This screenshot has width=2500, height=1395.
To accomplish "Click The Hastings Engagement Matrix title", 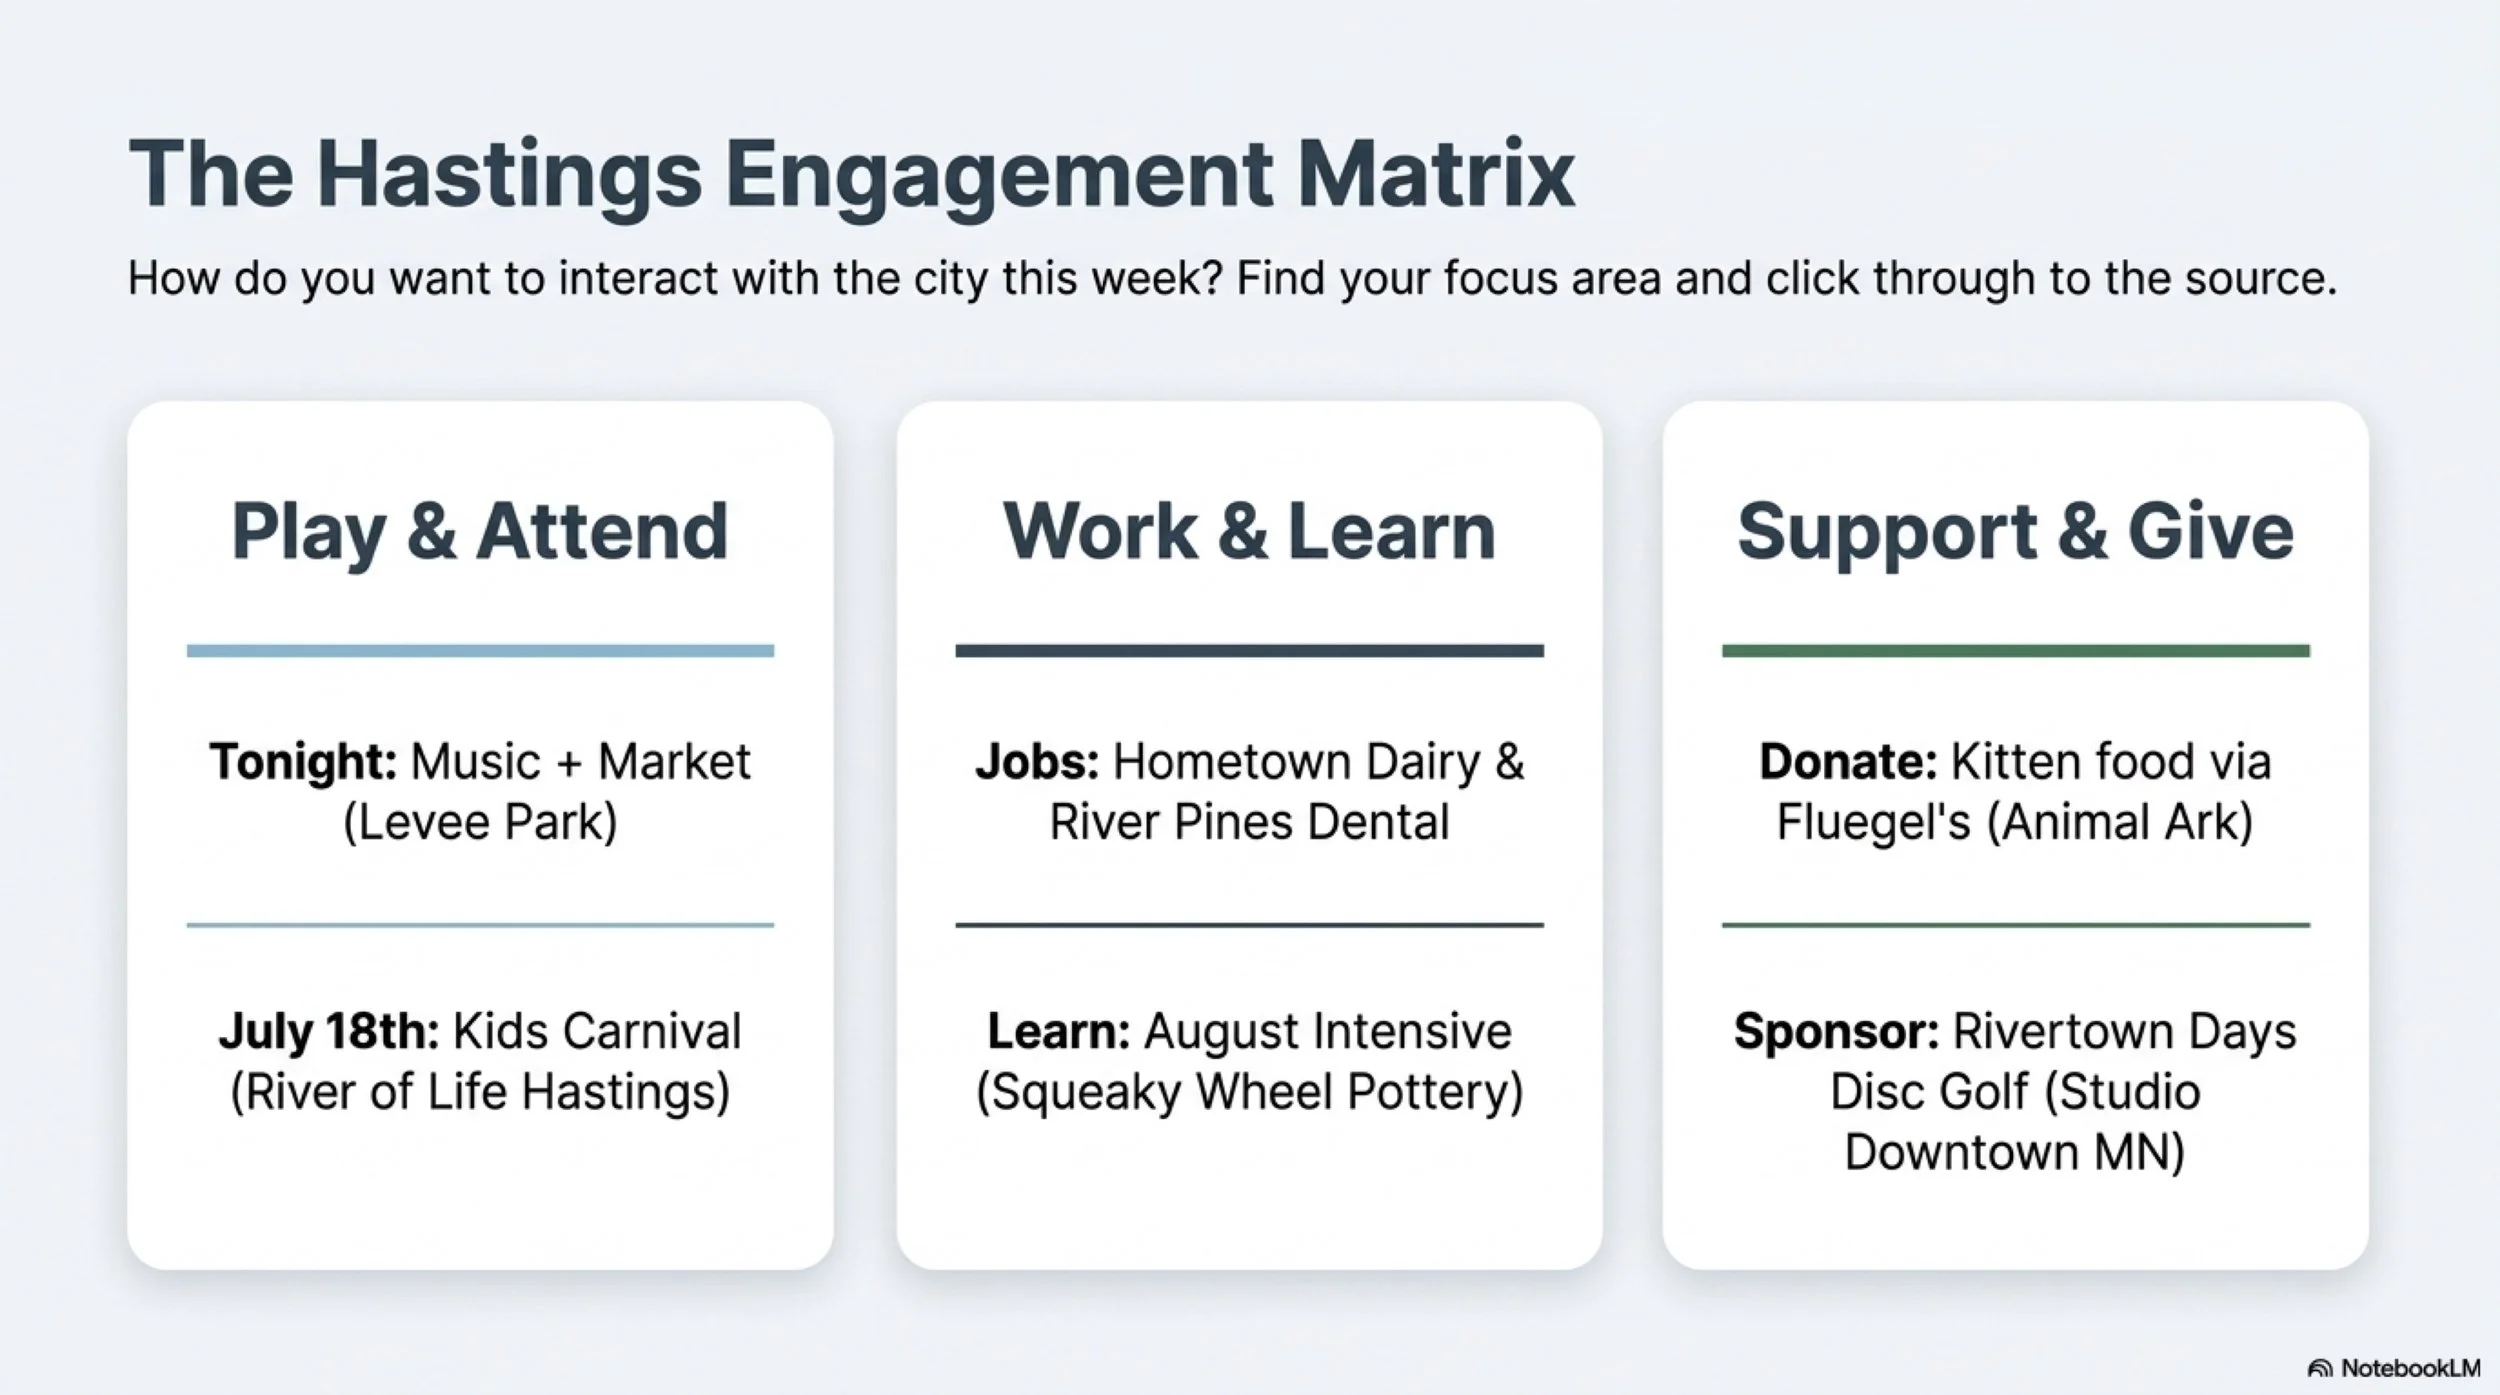I will [x=852, y=177].
